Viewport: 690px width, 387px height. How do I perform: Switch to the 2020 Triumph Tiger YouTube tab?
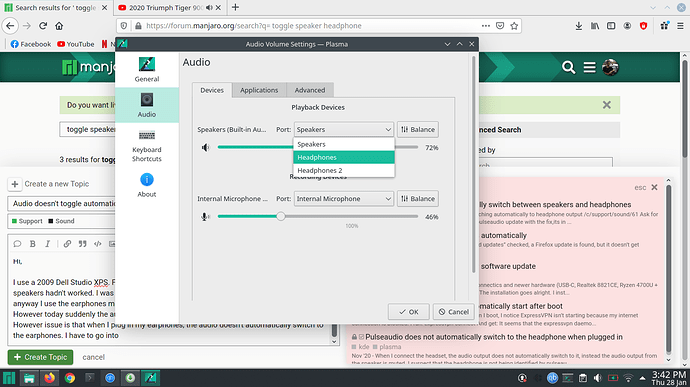pos(169,7)
